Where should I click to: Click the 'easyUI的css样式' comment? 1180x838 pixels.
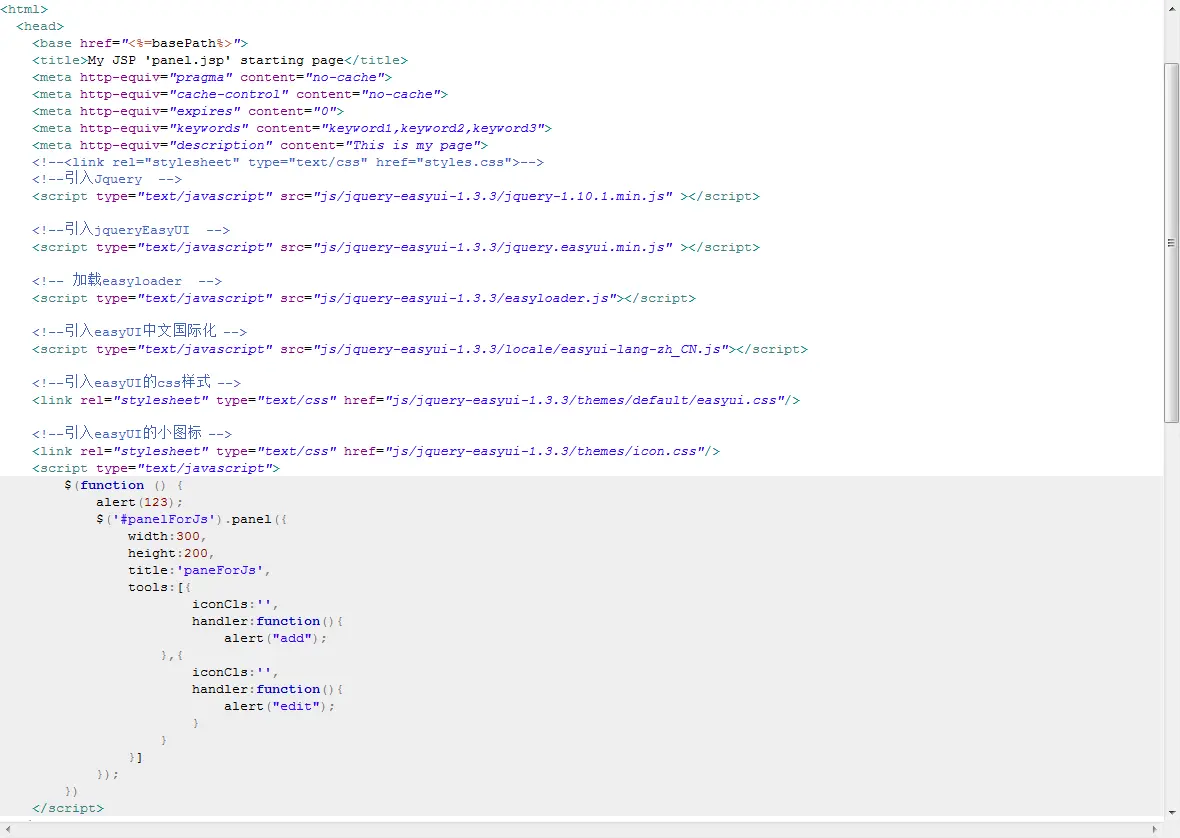(x=136, y=383)
